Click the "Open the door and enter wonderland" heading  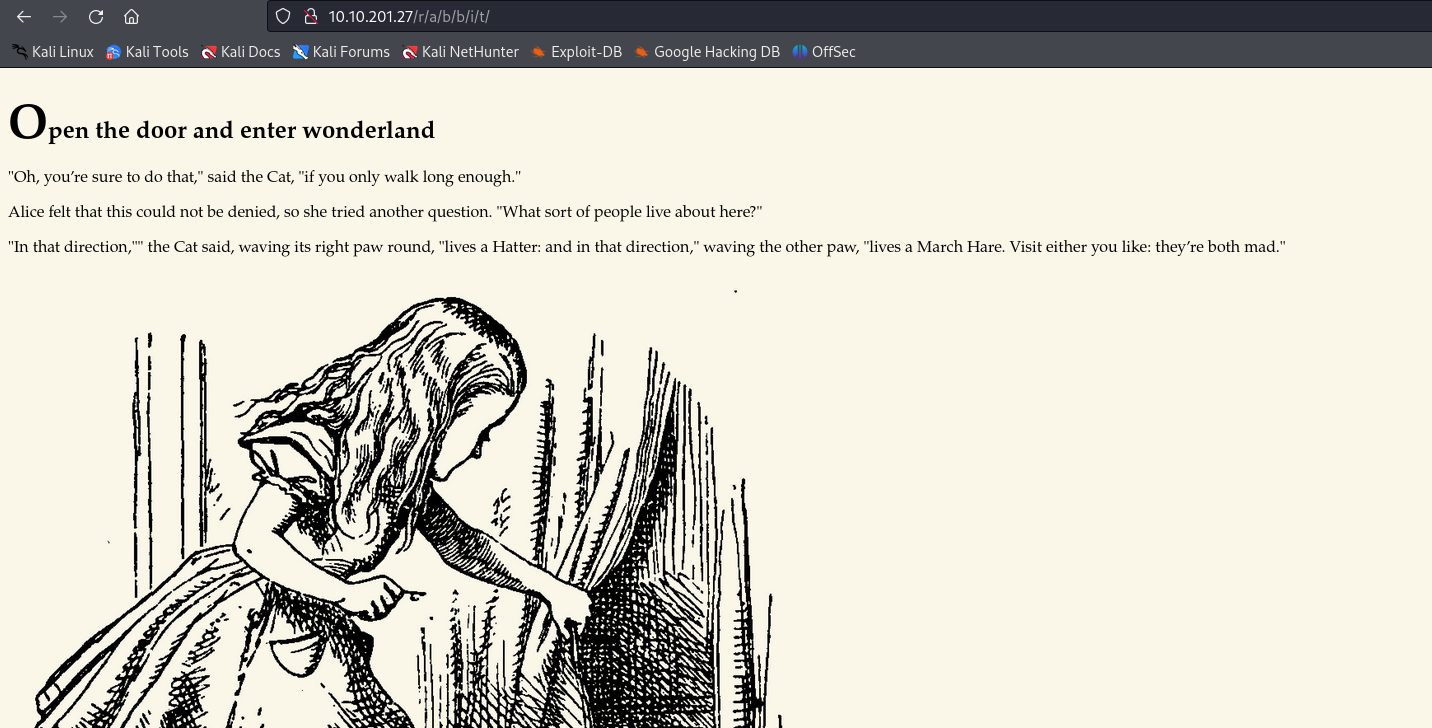222,124
